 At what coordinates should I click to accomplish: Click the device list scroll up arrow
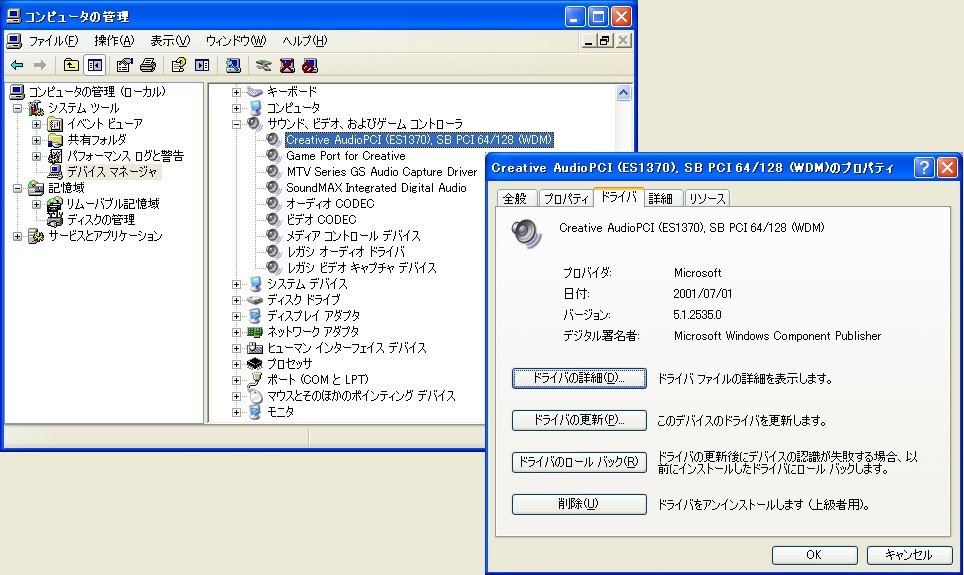coord(623,93)
